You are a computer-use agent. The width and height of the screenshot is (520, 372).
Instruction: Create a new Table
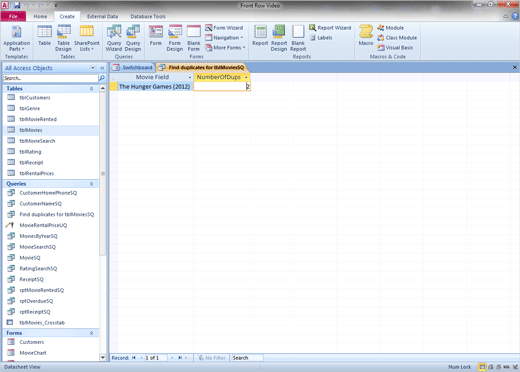(x=44, y=36)
